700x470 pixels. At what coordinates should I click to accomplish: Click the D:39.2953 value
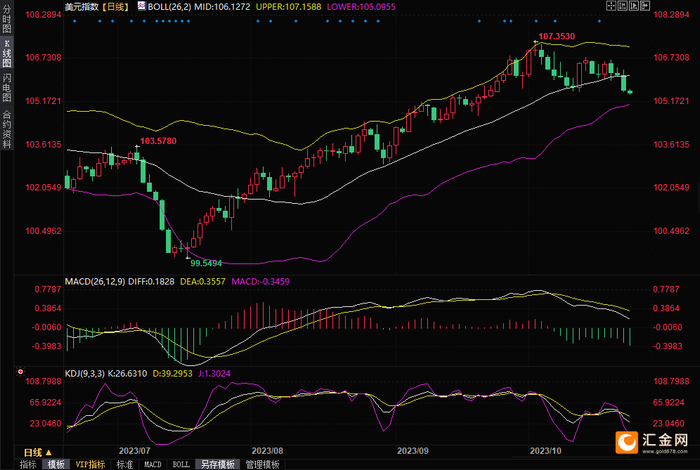172,374
